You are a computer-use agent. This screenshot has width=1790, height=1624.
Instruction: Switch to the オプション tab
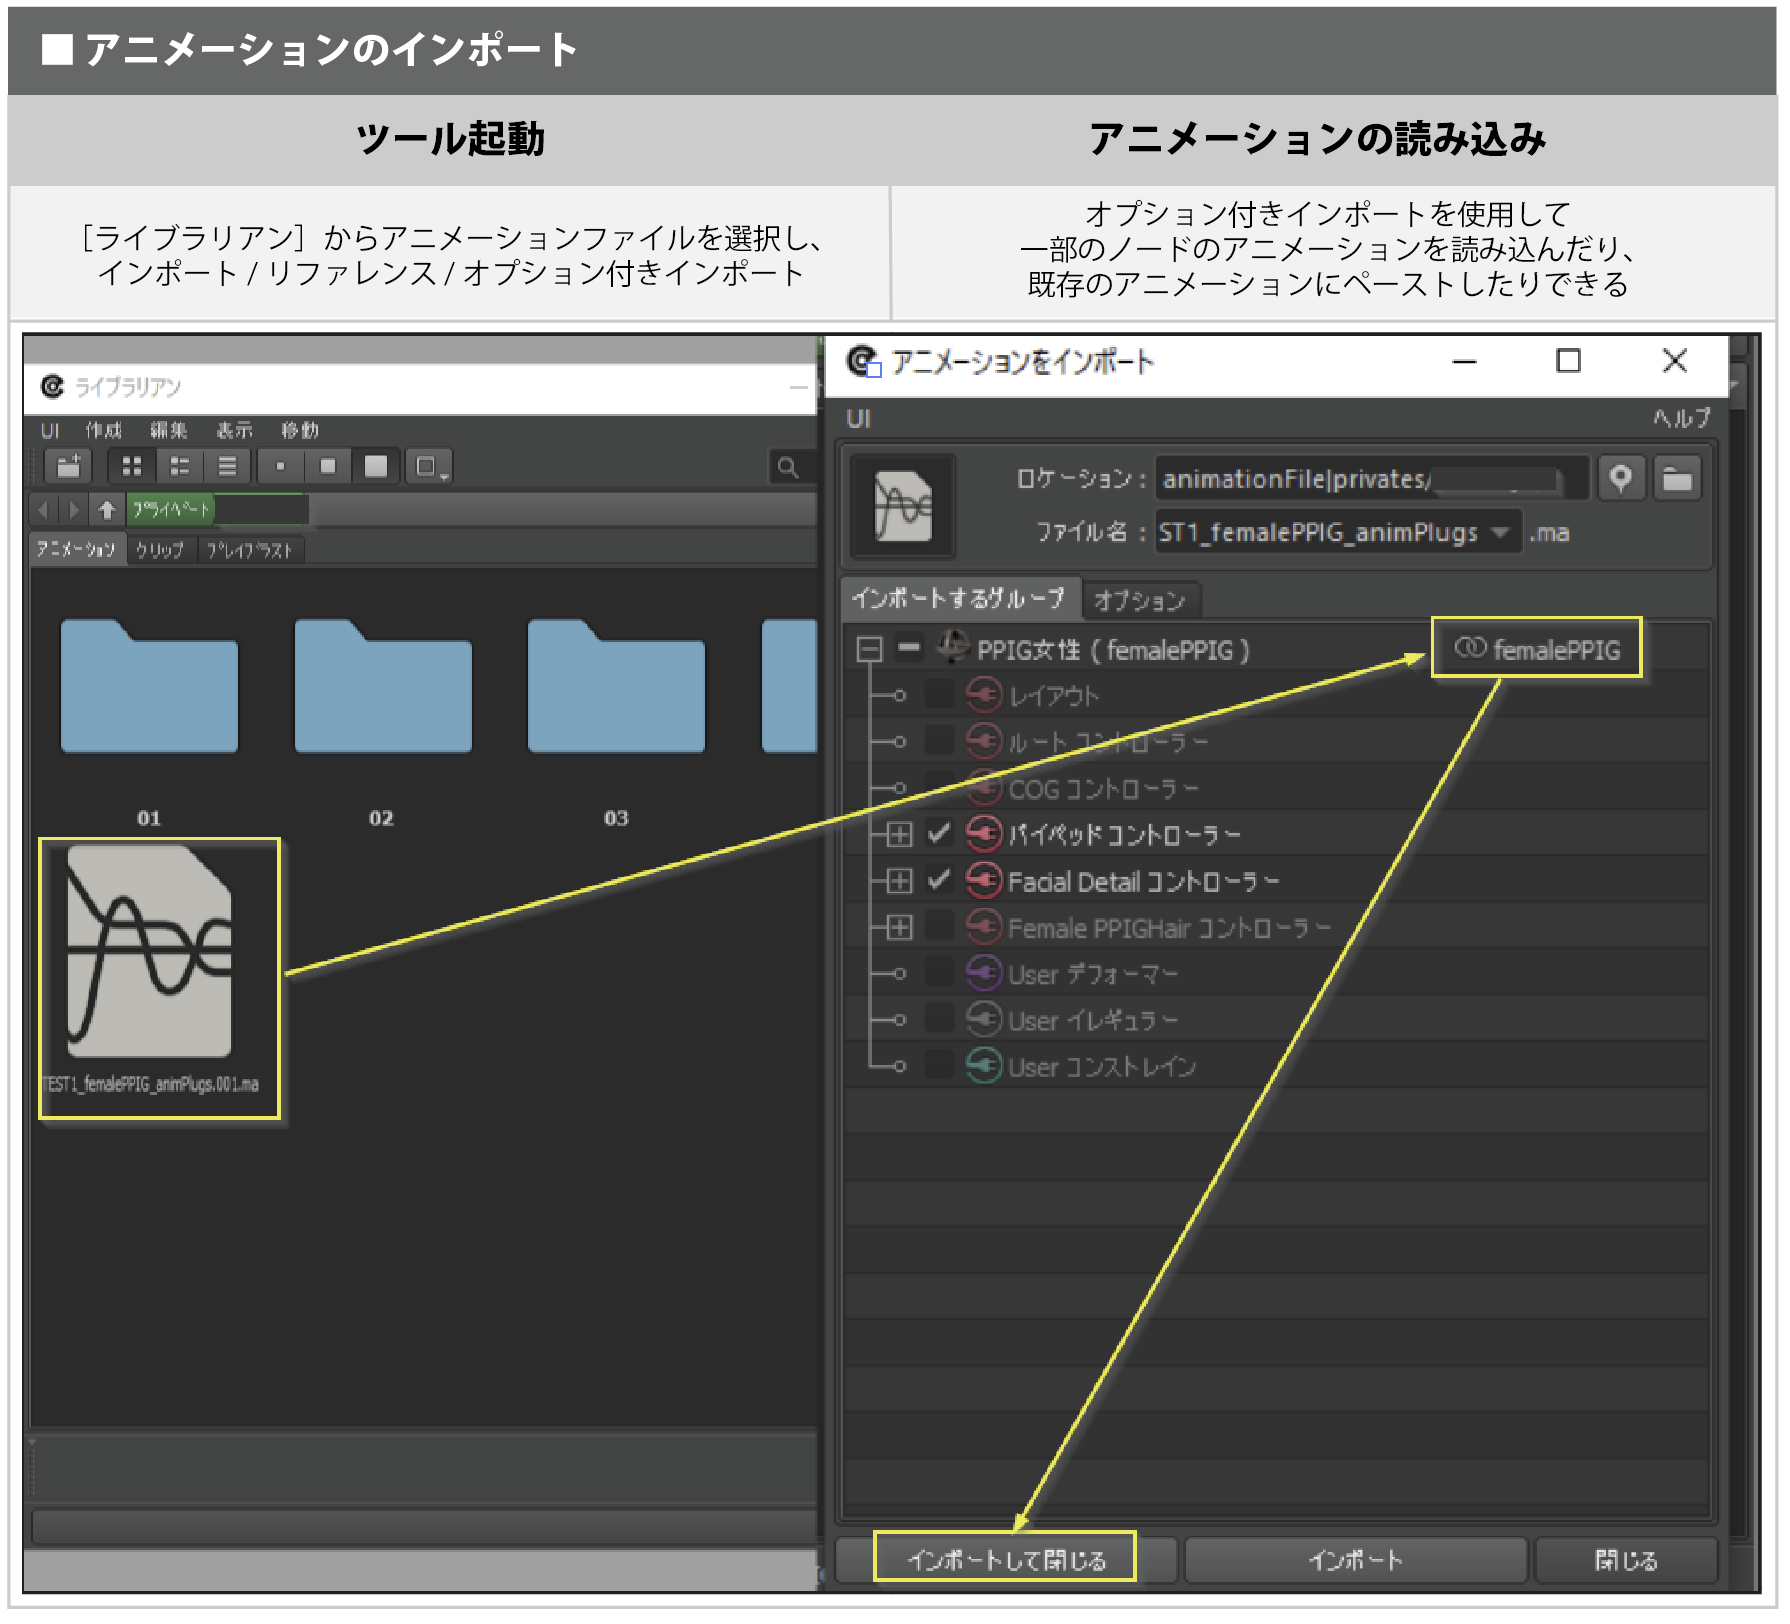(1139, 600)
